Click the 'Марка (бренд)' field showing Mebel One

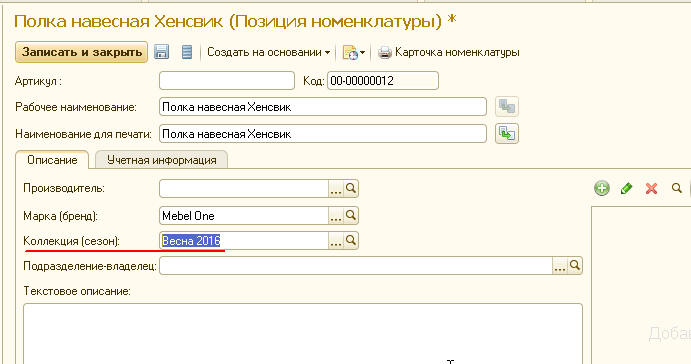click(244, 215)
